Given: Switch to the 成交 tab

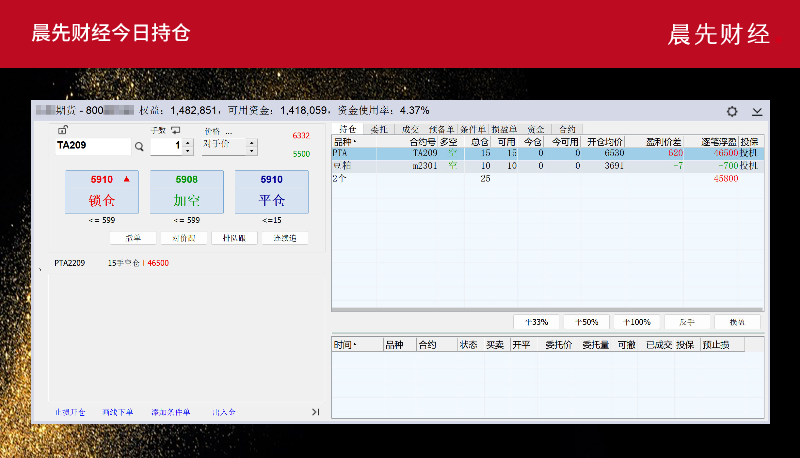Looking at the screenshot, I should (410, 129).
